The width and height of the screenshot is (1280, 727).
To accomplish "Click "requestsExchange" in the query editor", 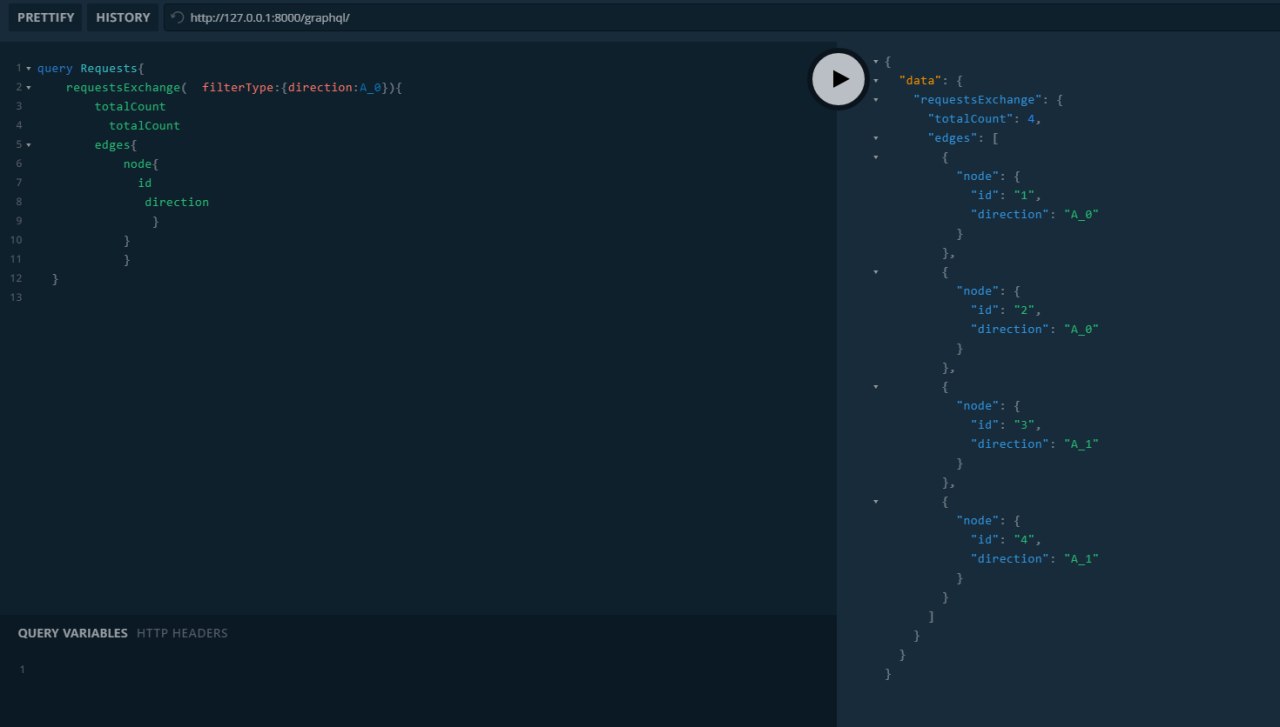I will [123, 87].
